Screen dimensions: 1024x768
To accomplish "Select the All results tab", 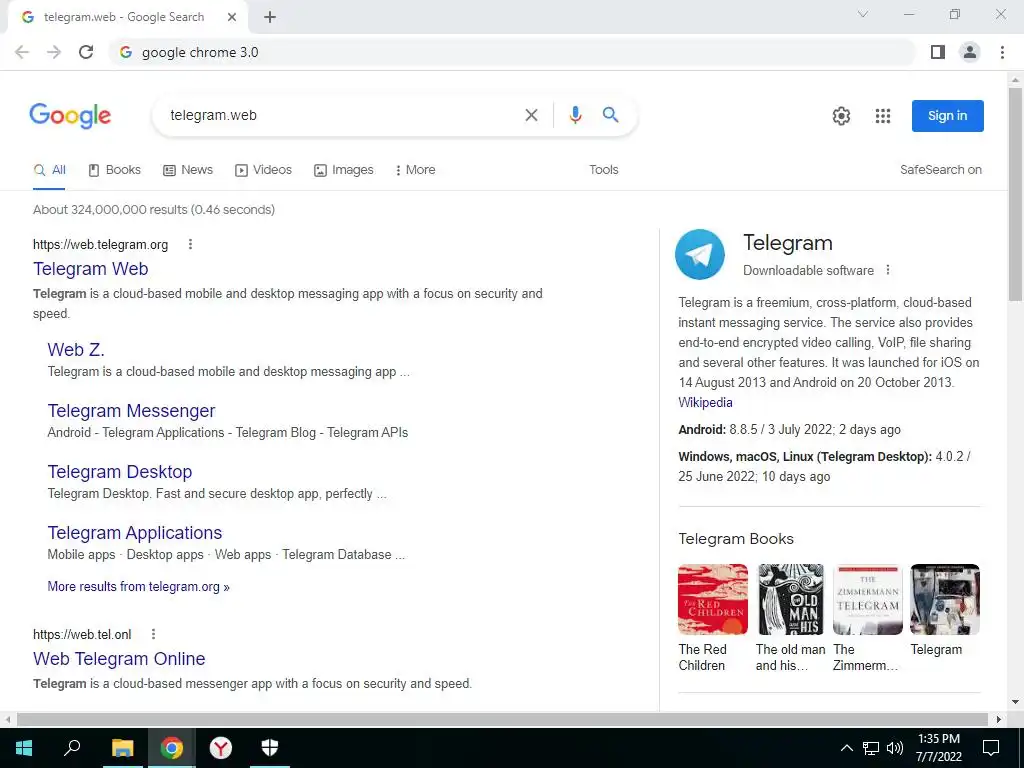I will coord(50,170).
